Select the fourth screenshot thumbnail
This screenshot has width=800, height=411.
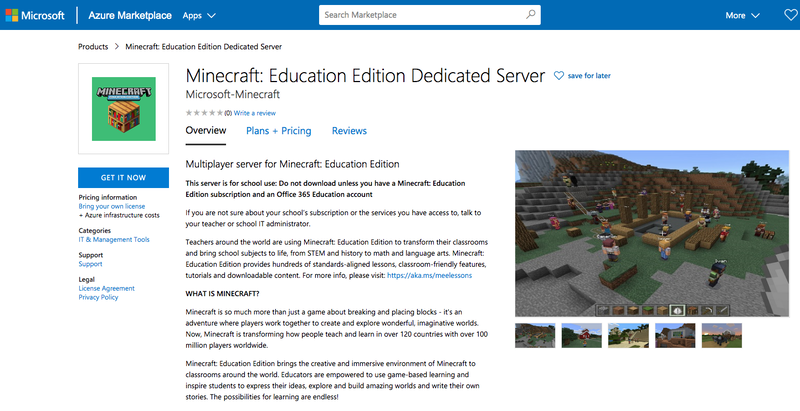[675, 336]
